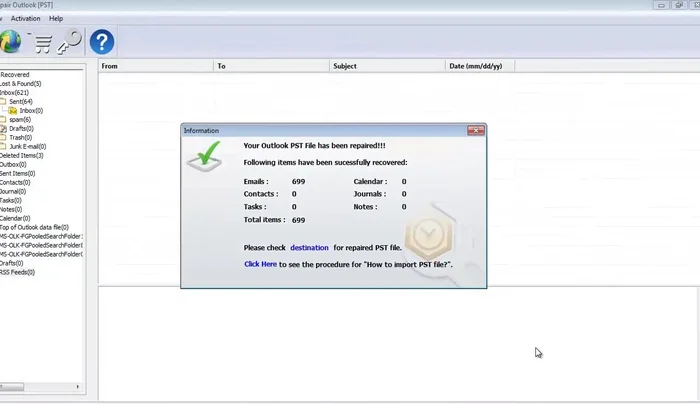Click the 'Click Here' import procedure link
The height and width of the screenshot is (404, 700).
260,264
